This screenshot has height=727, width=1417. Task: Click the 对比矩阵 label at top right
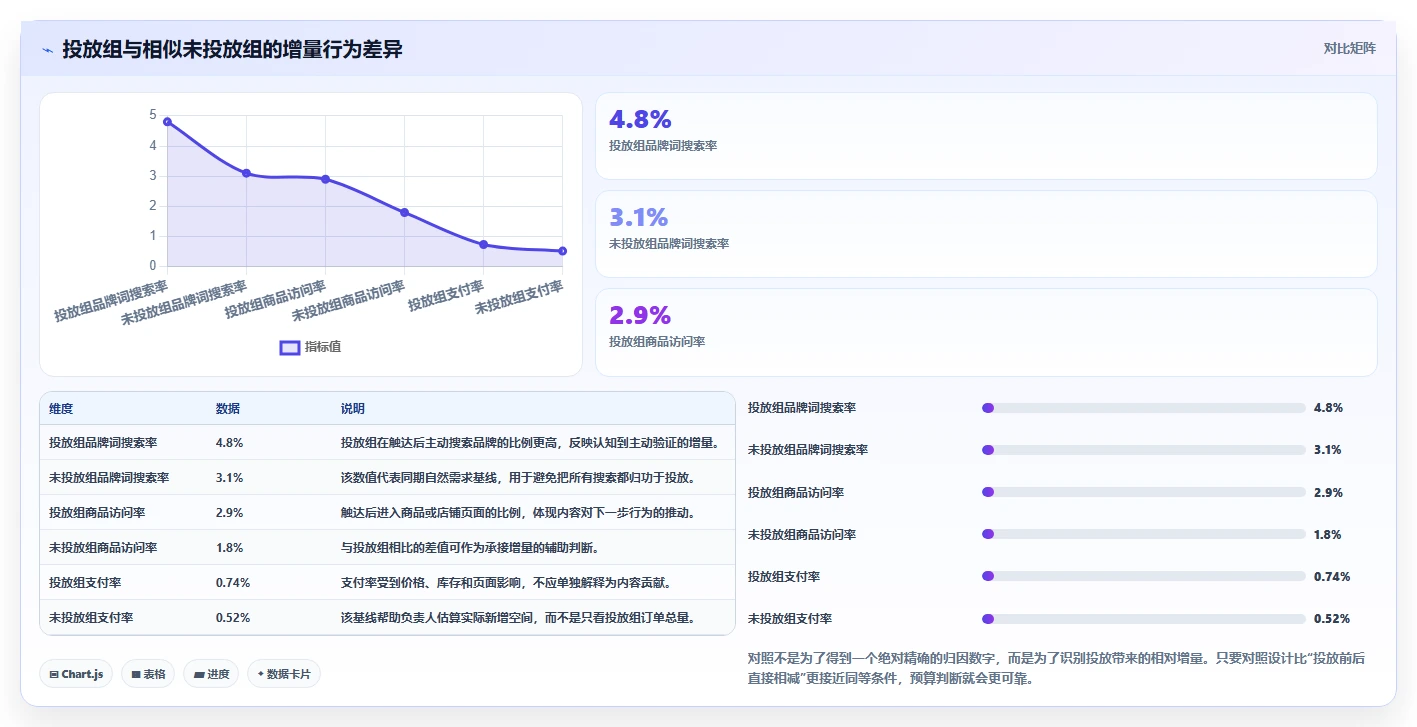[1349, 48]
